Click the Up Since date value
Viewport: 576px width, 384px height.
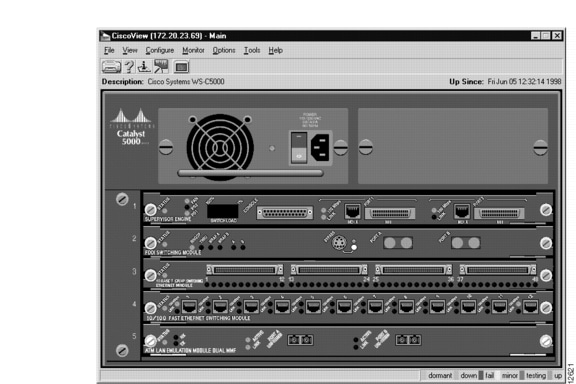coord(524,82)
